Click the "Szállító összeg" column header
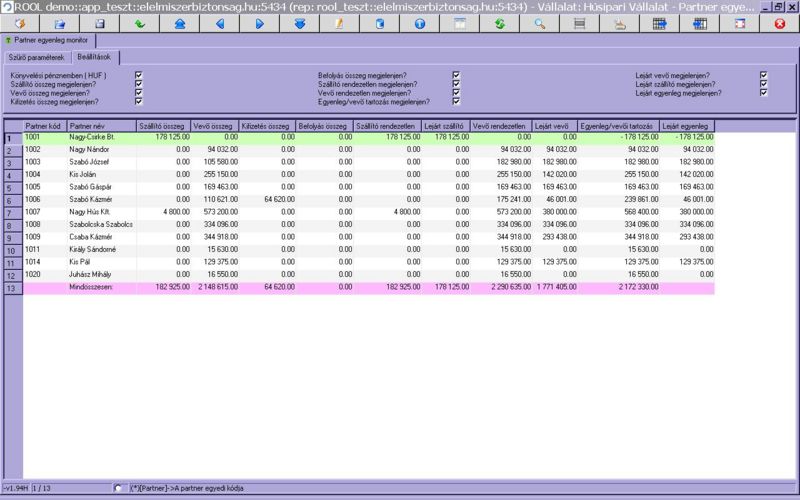 coord(164,126)
